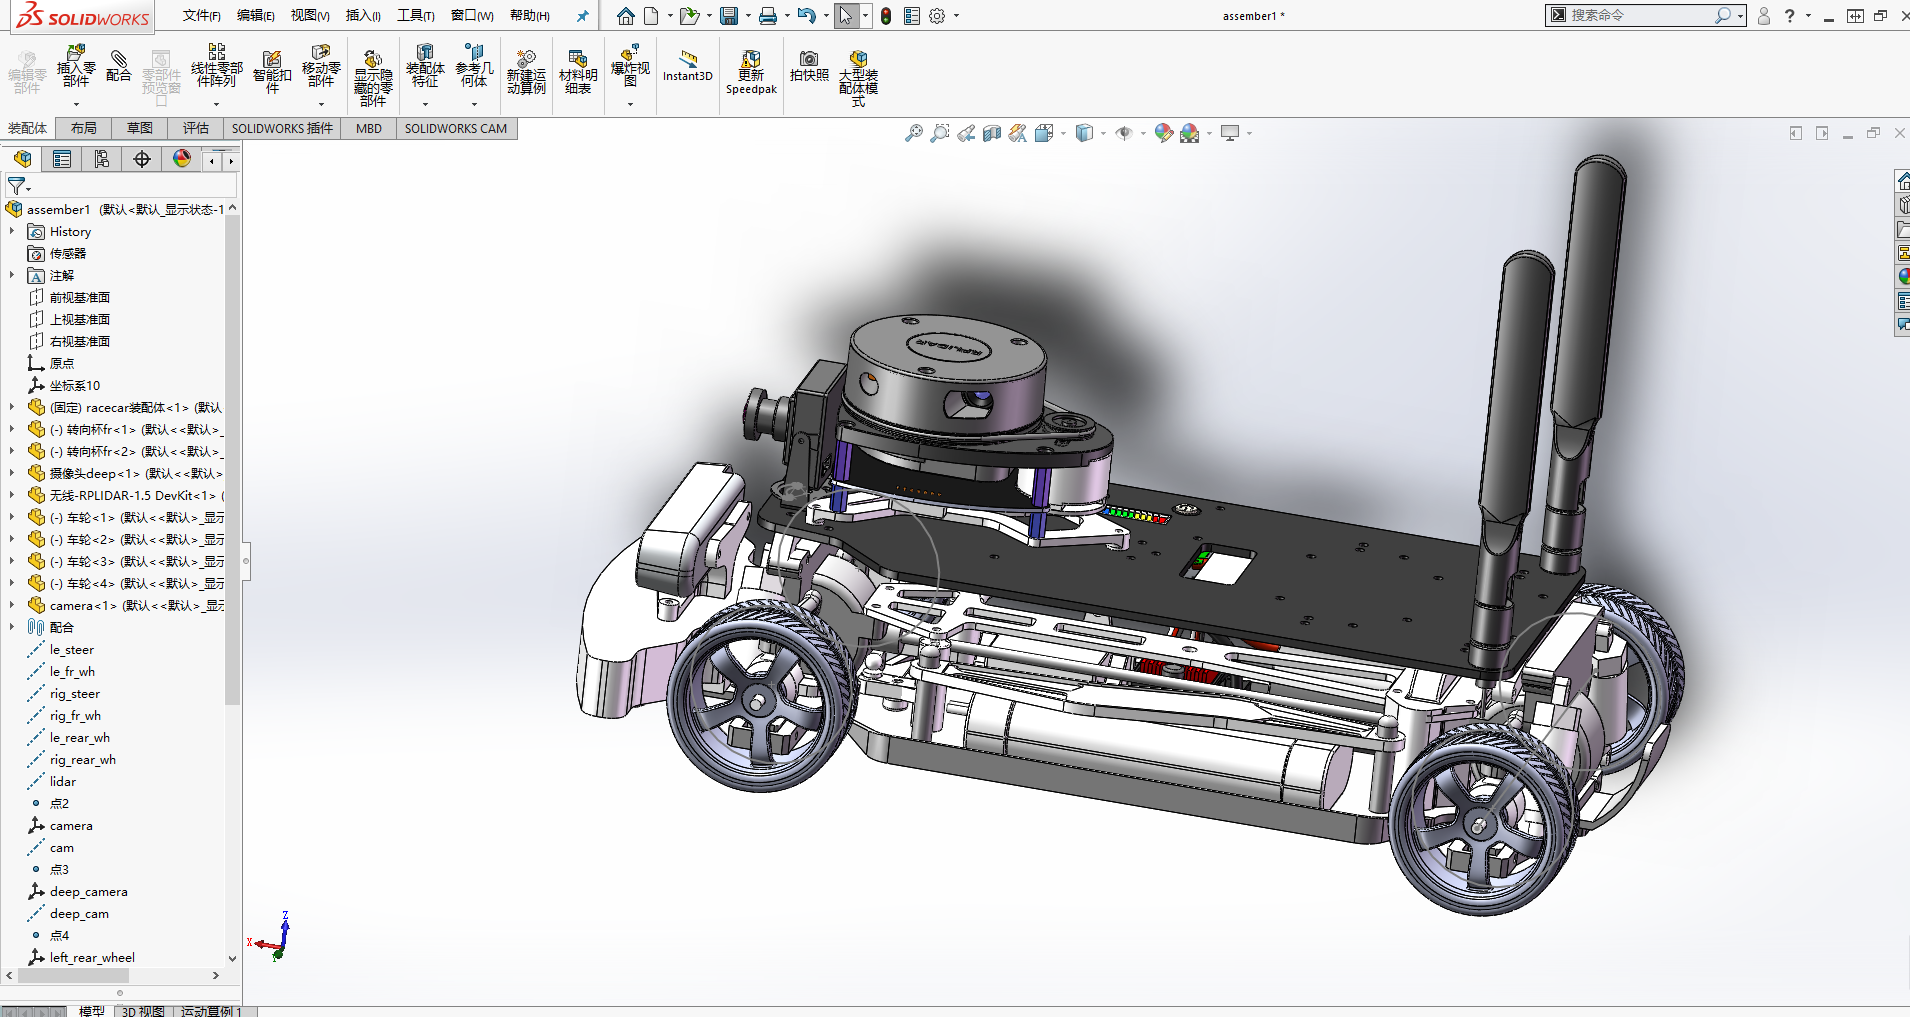Switch to 布局 Layout tab
1910x1017 pixels.
click(x=84, y=128)
